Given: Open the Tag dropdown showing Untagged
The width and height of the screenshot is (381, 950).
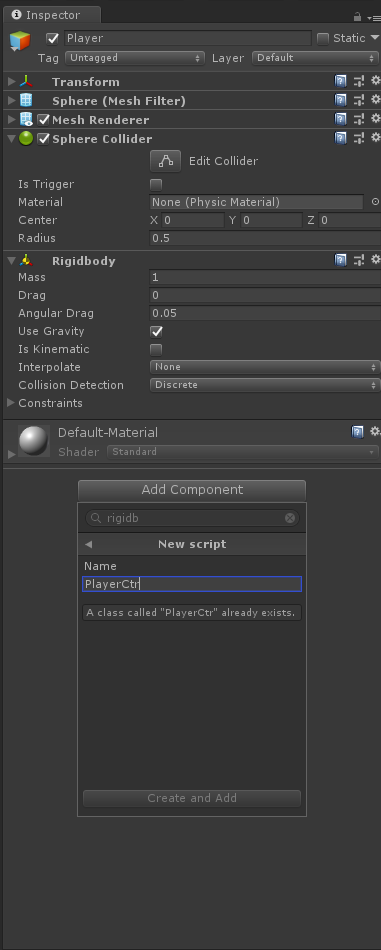Looking at the screenshot, I should pyautogui.click(x=135, y=58).
